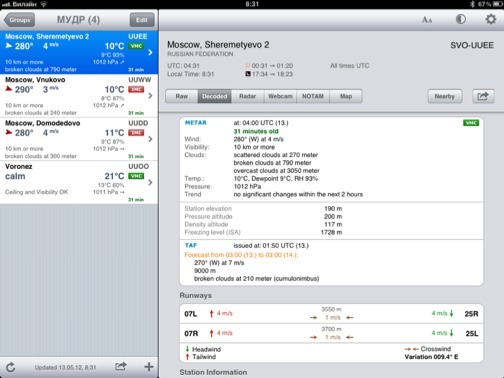504x378 pixels.
Task: Click the VMC badge in the METAR panel
Action: (471, 123)
